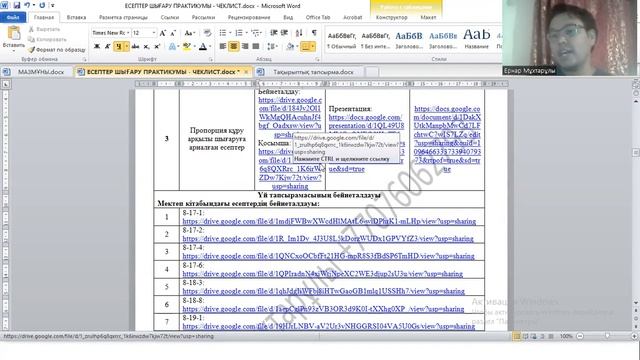Open the Change Case (Aa) dropdown
Image resolution: width=640 pixels, height=360 pixels.
(189, 33)
